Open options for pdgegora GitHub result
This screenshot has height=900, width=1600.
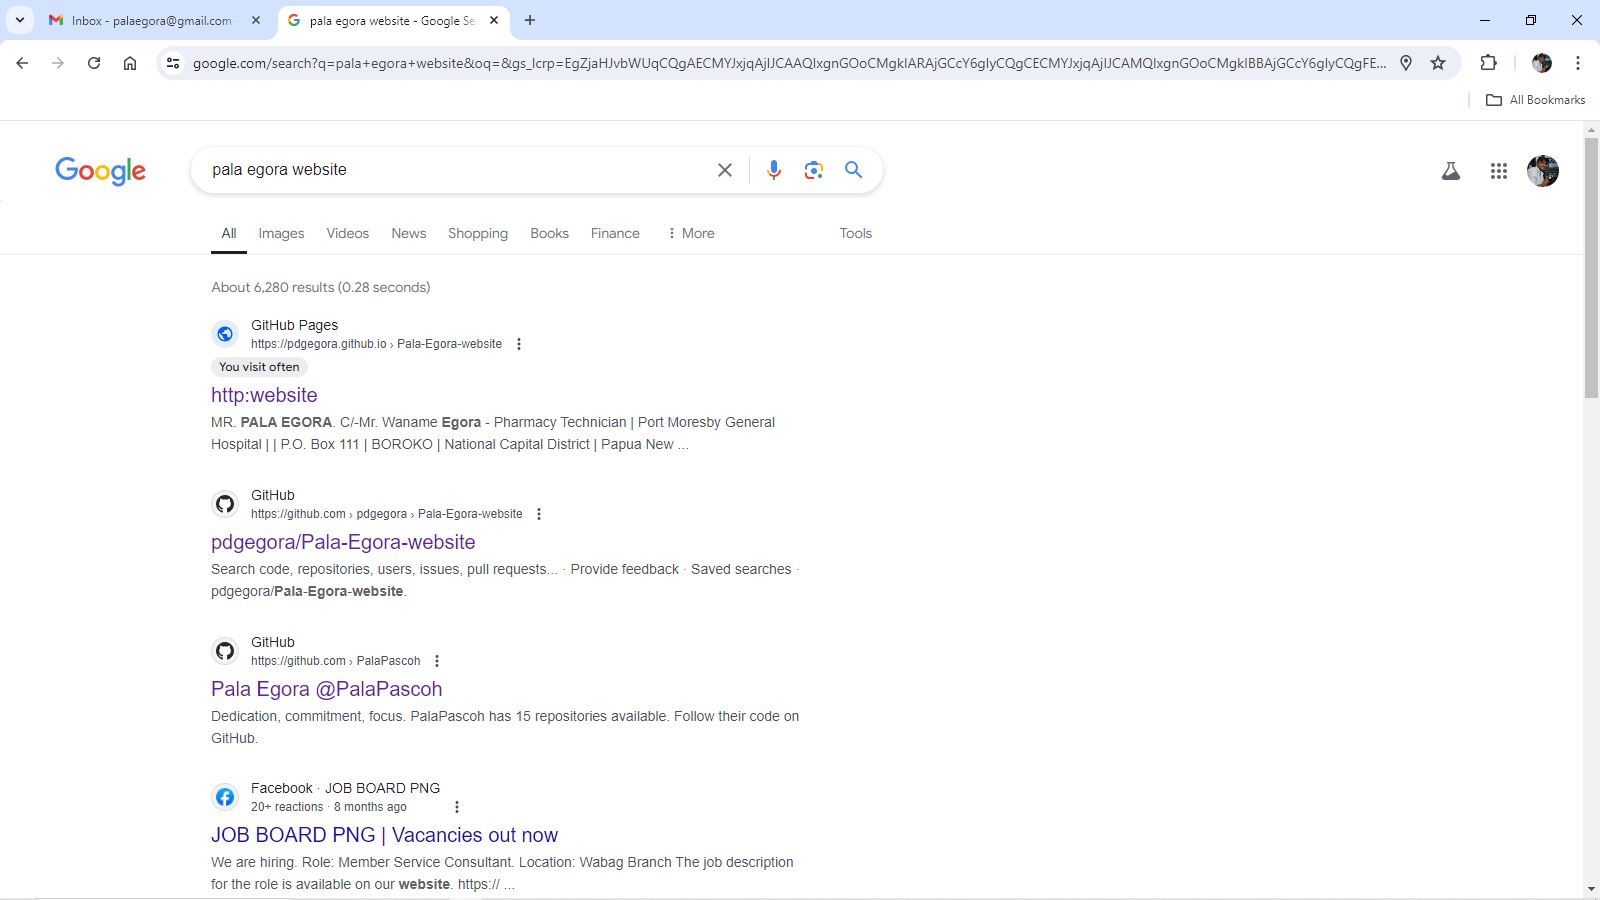[x=538, y=514]
